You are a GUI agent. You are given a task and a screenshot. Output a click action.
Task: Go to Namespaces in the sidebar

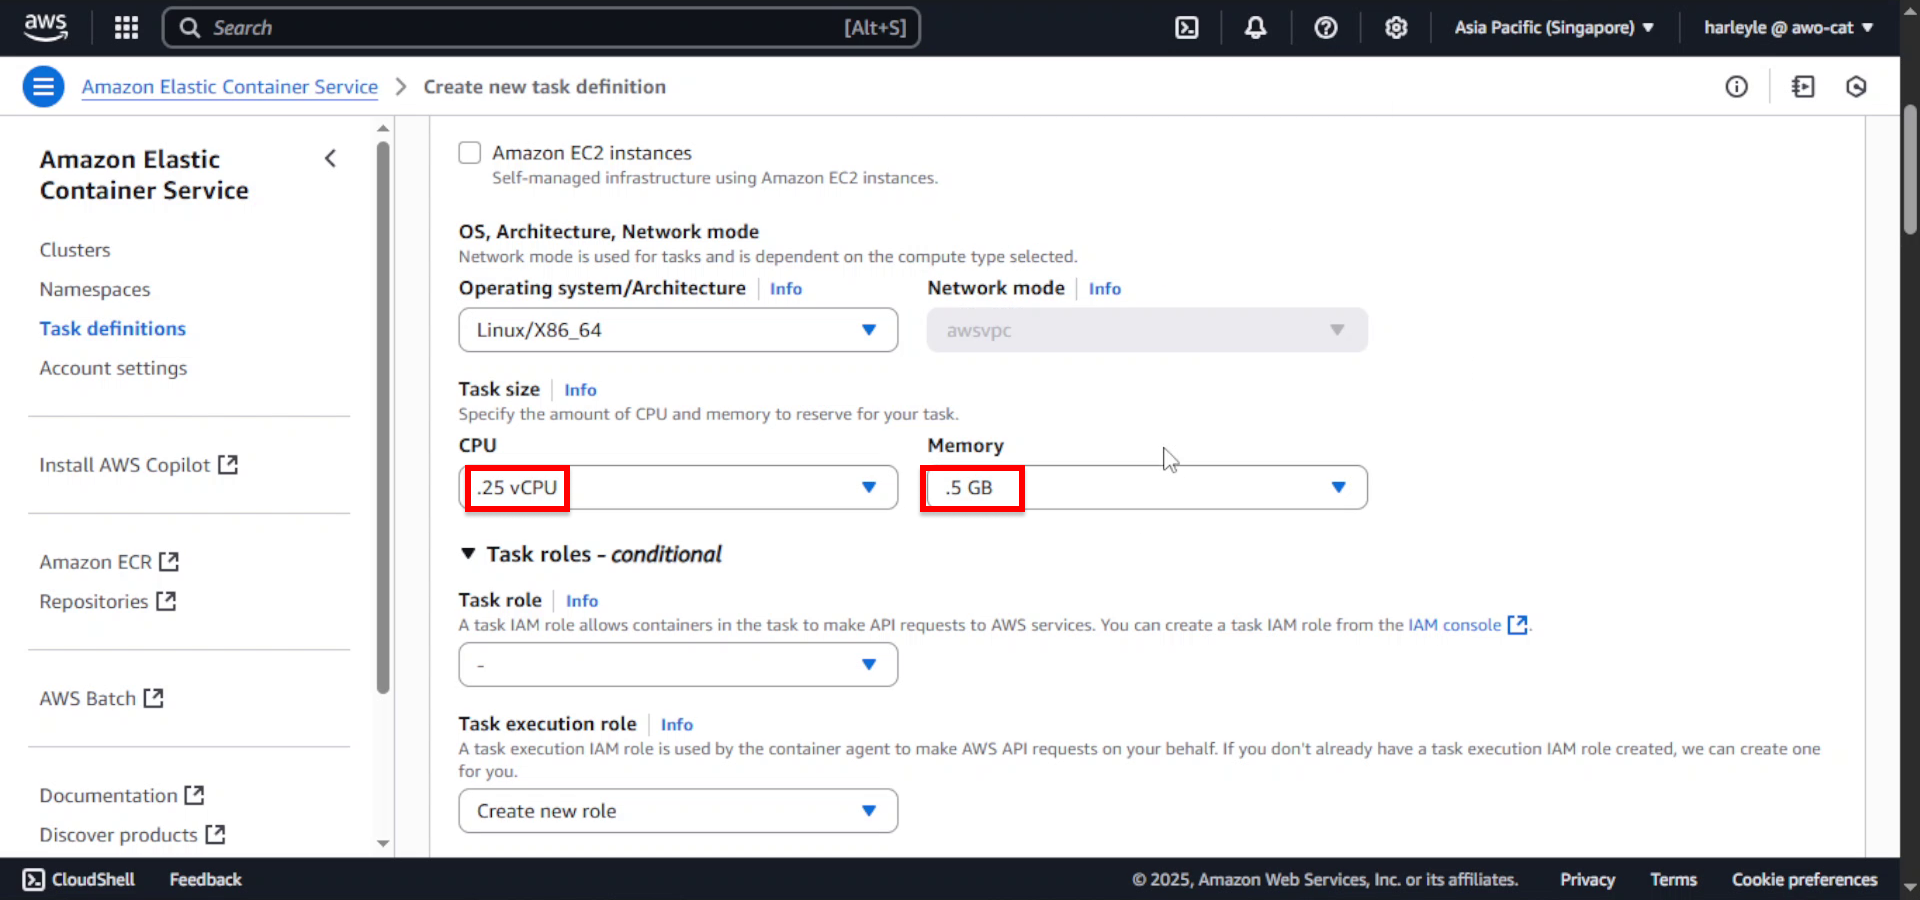click(95, 289)
